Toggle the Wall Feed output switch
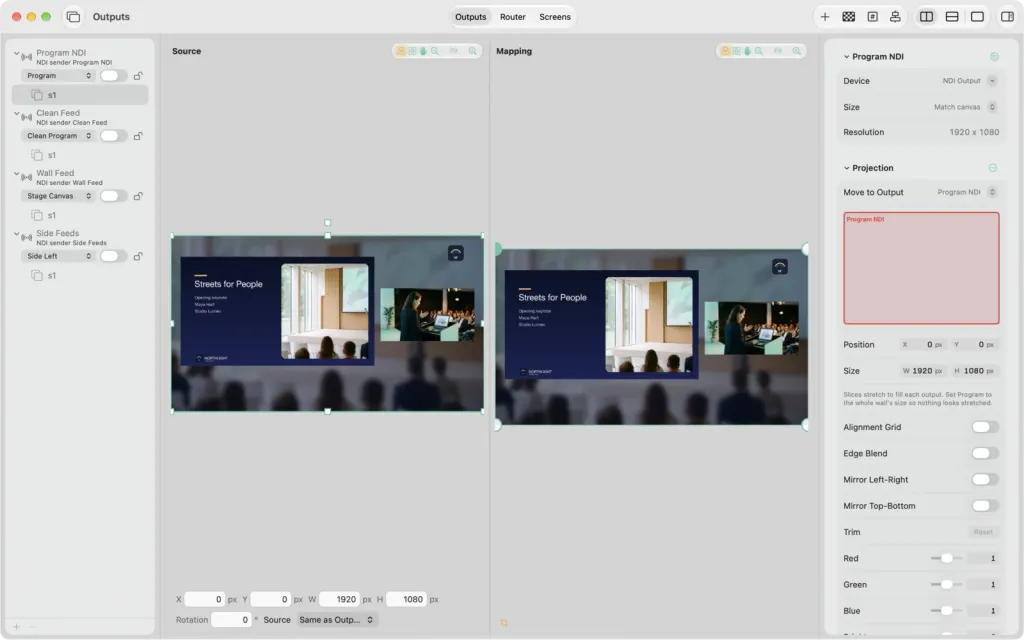This screenshot has width=1024, height=640. tap(113, 196)
